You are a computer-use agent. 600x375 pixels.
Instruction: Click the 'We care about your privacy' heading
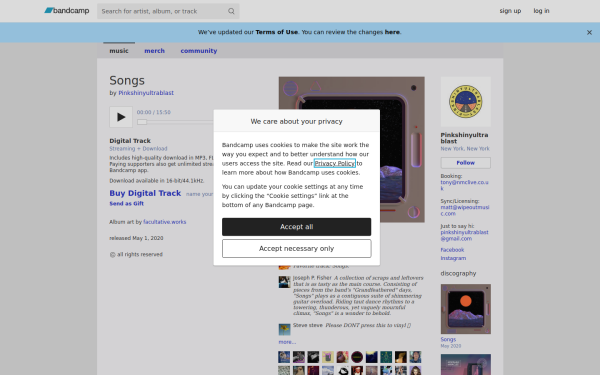click(x=297, y=121)
